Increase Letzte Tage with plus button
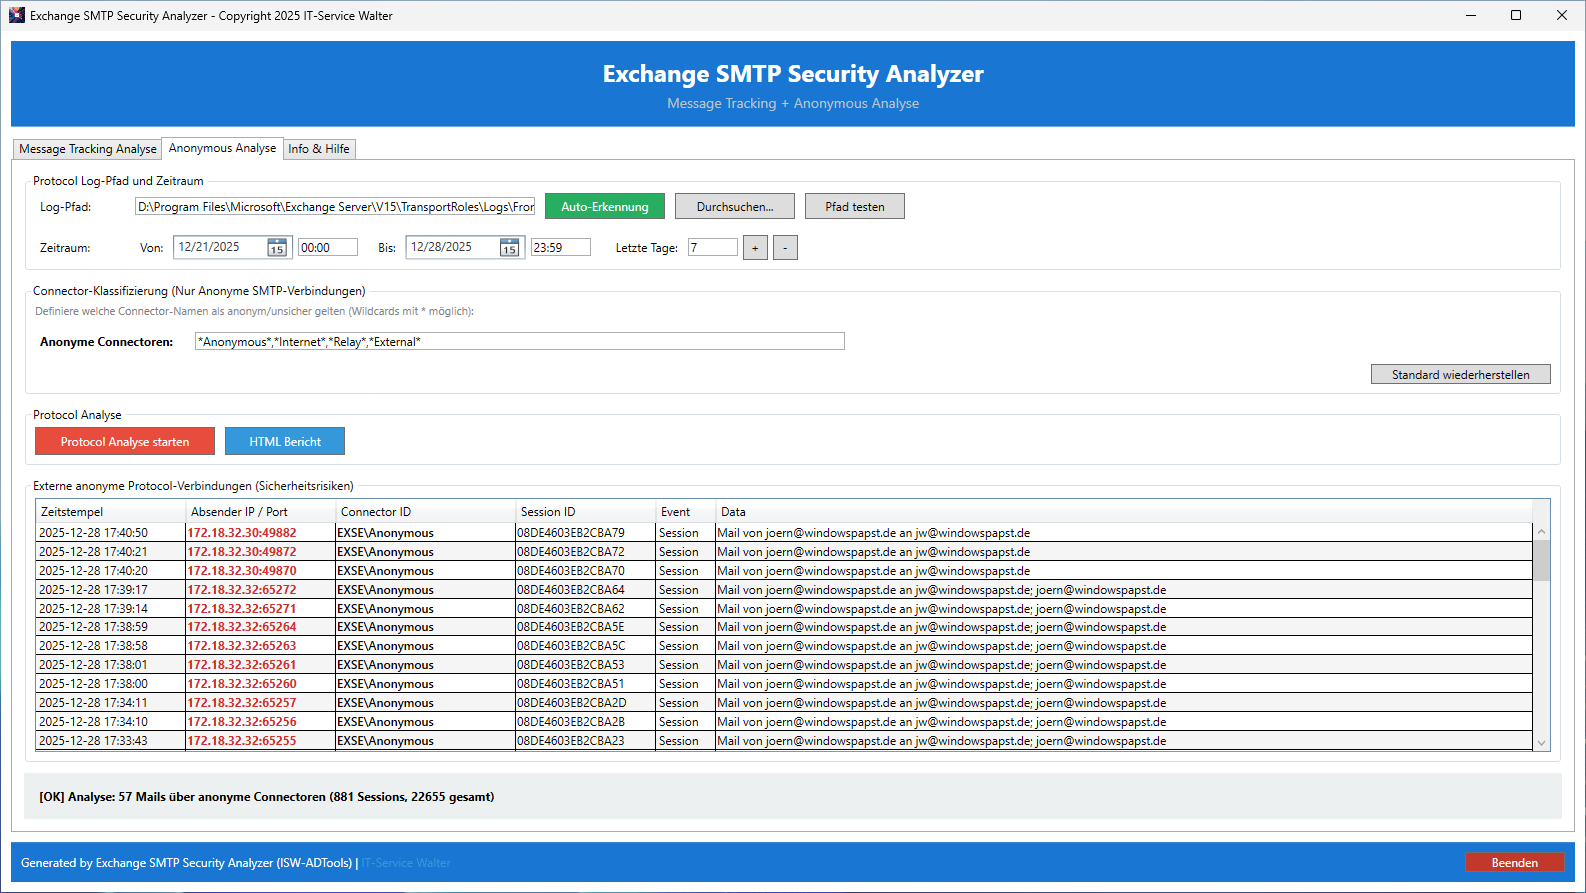Image resolution: width=1586 pixels, height=893 pixels. [755, 248]
